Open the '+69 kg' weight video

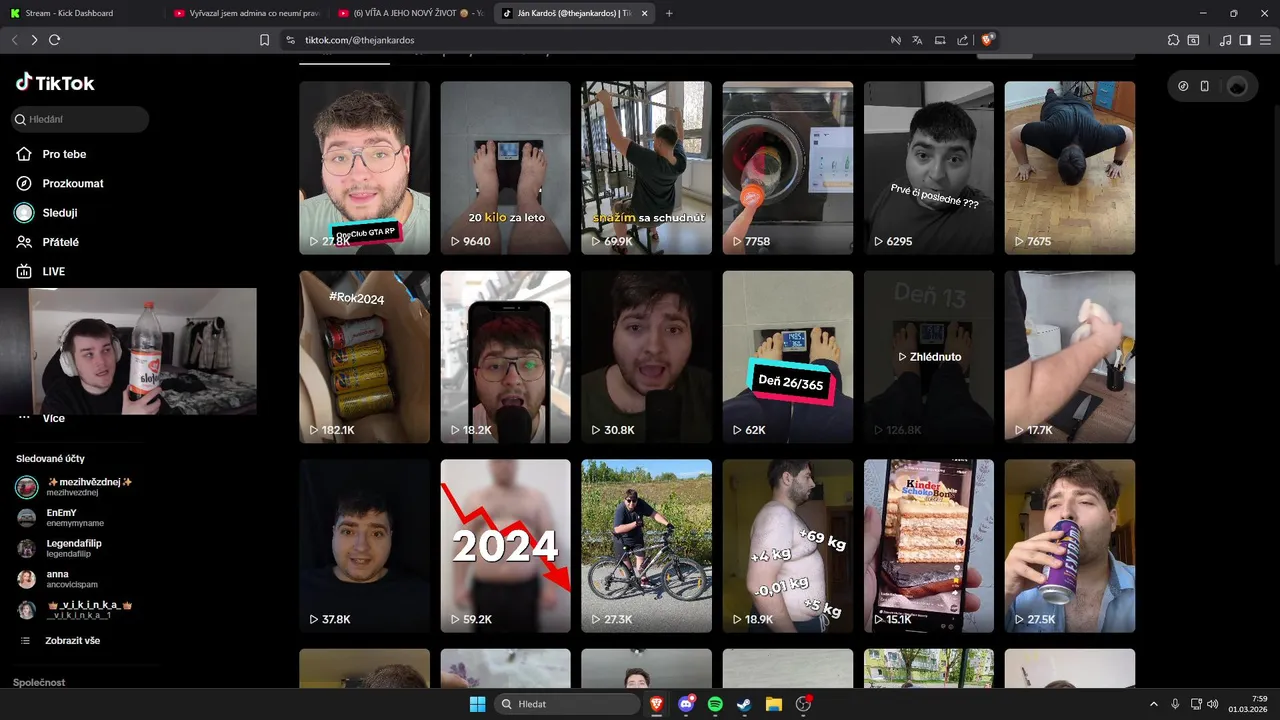tap(788, 546)
